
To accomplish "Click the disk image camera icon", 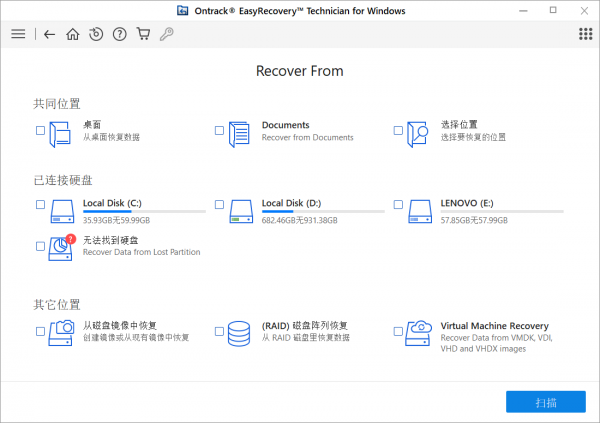I will pyautogui.click(x=61, y=333).
